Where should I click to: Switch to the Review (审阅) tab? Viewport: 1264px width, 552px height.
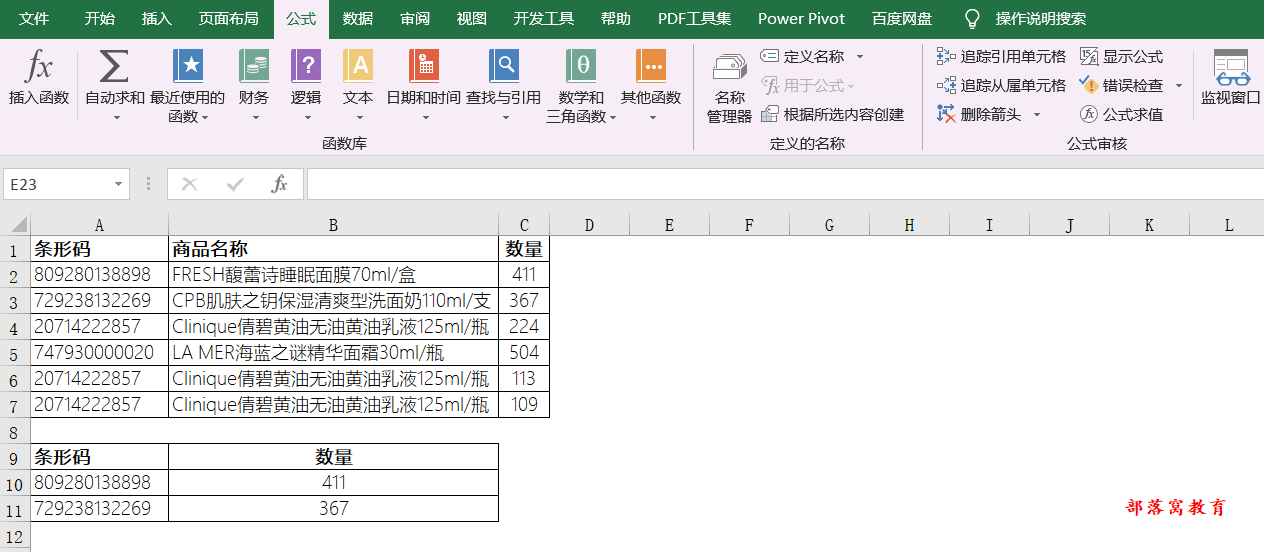pos(415,19)
